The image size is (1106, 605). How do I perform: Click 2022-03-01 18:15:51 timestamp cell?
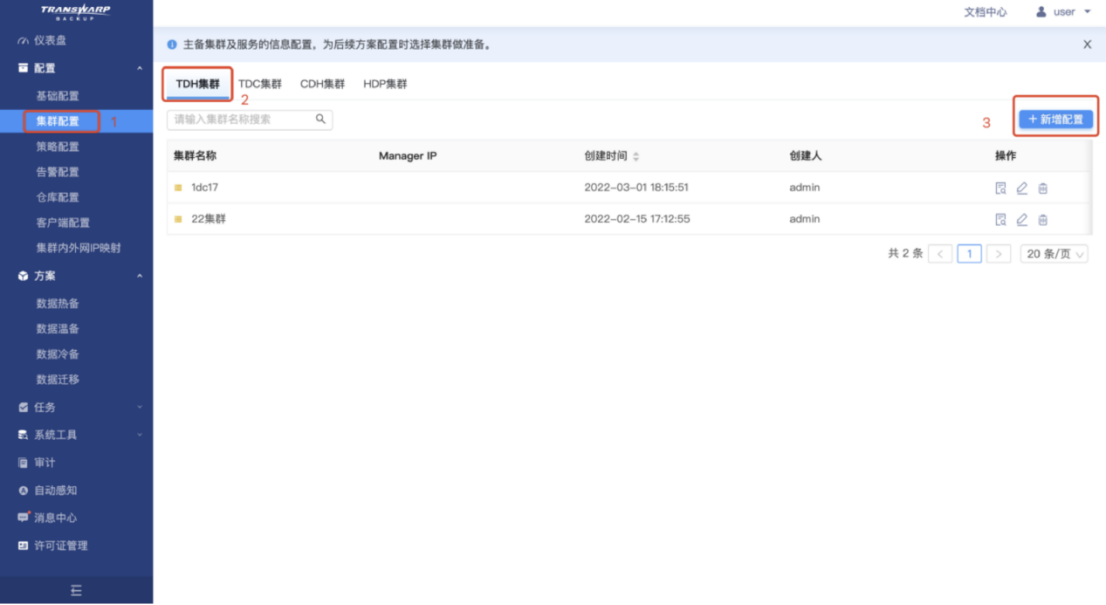click(636, 188)
